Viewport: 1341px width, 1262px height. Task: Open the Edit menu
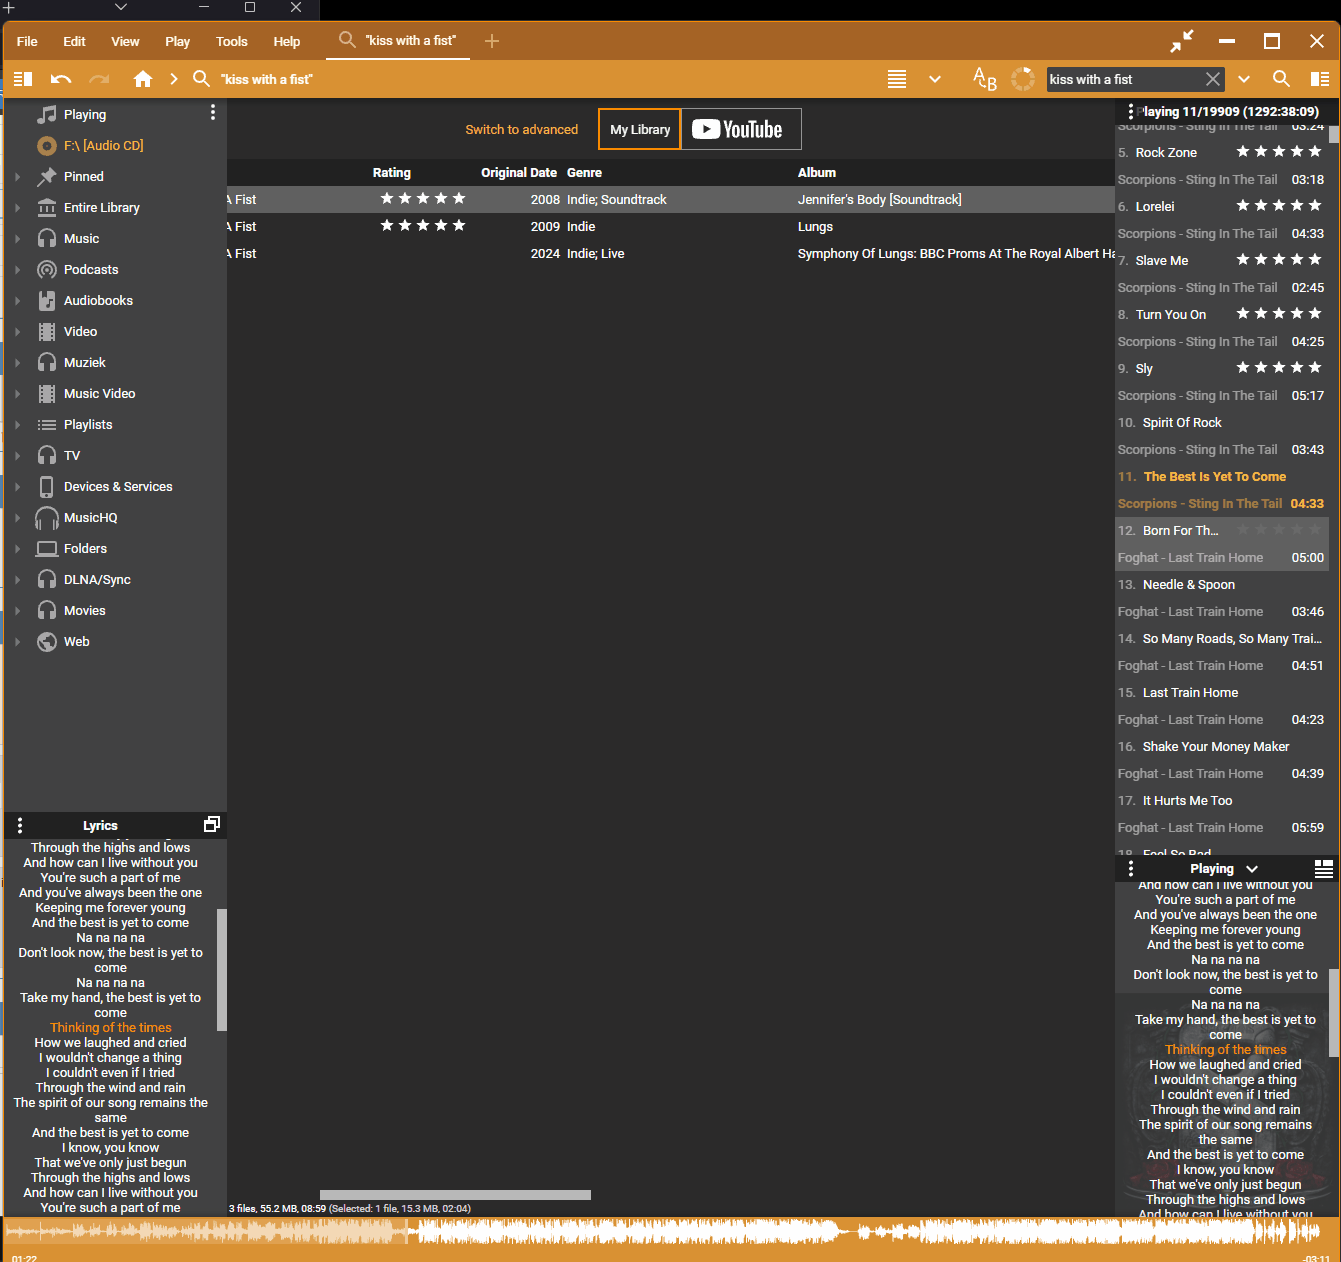pyautogui.click(x=74, y=41)
